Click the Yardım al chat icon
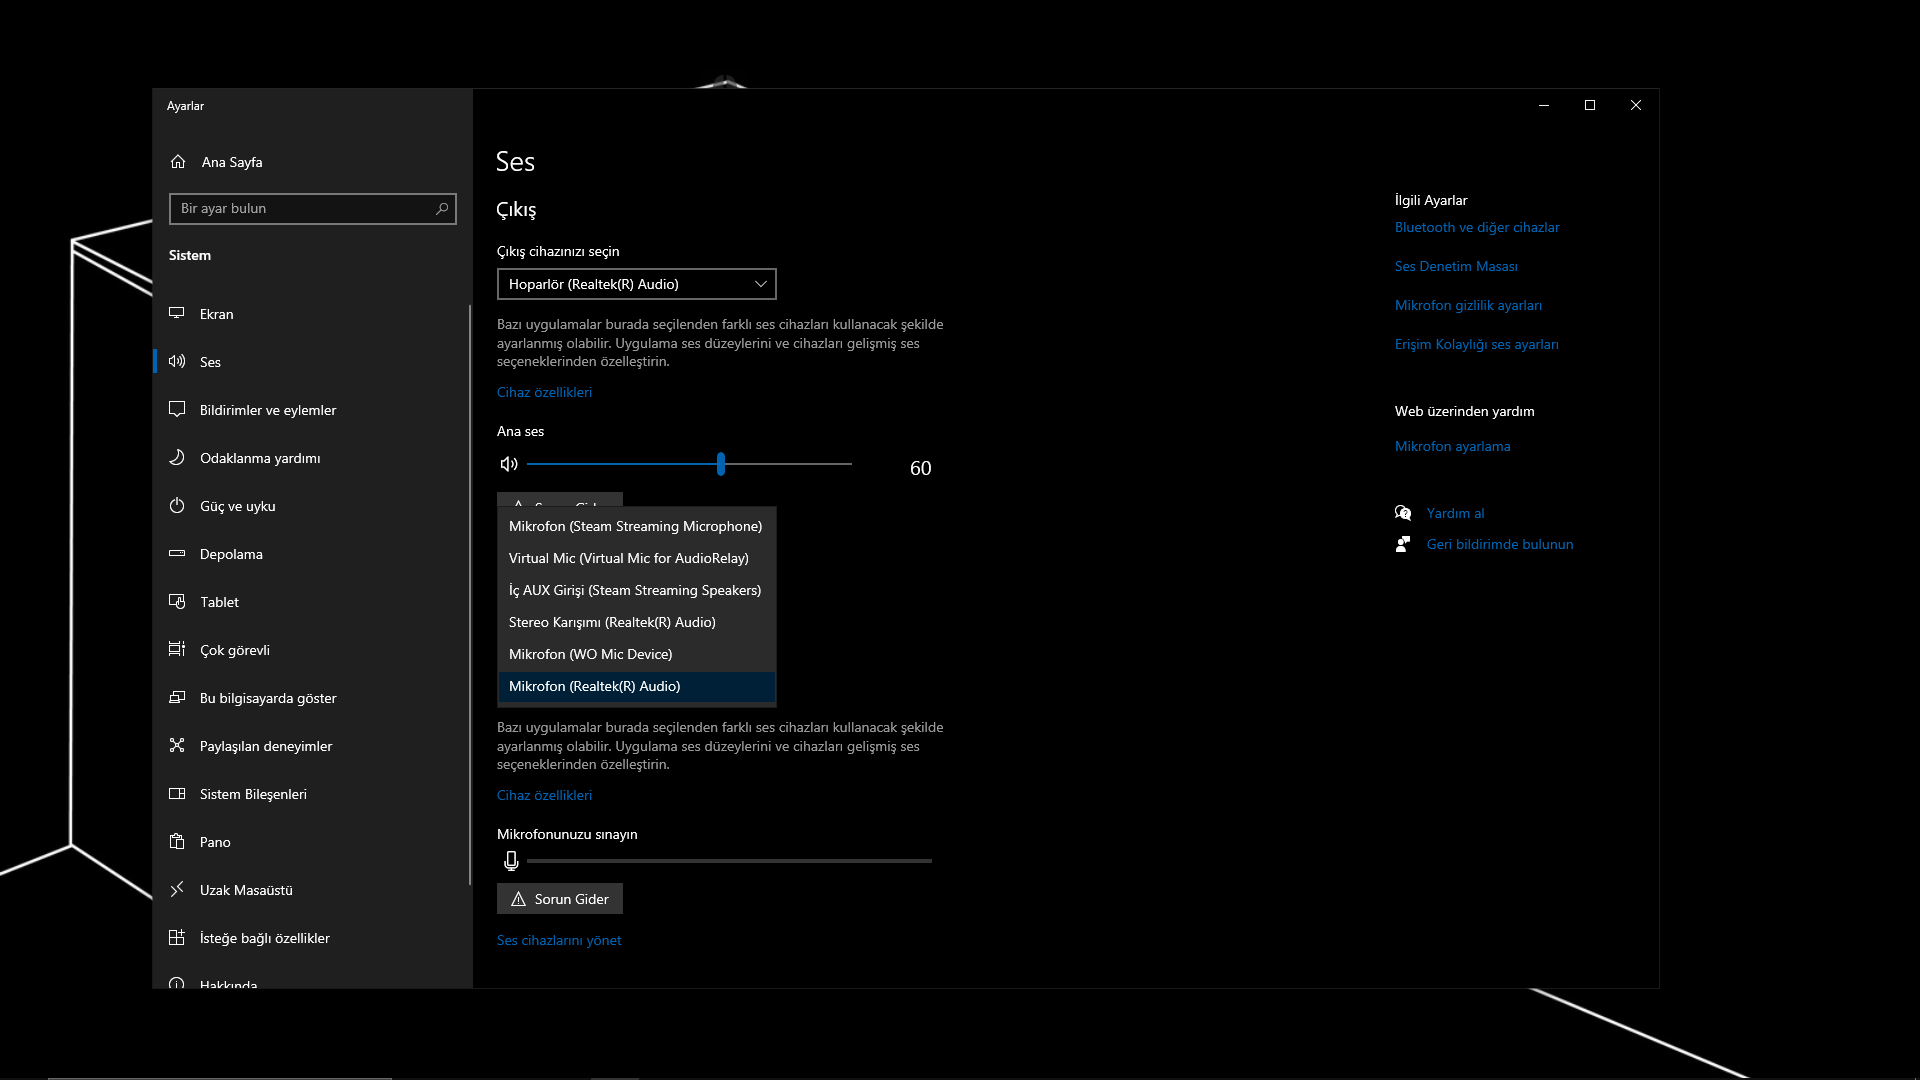The height and width of the screenshot is (1080, 1920). [1403, 513]
